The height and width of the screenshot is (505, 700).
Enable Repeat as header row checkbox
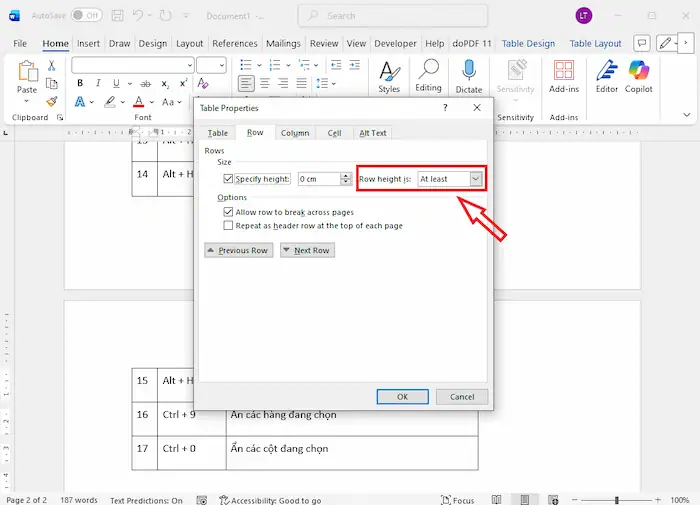click(x=229, y=226)
